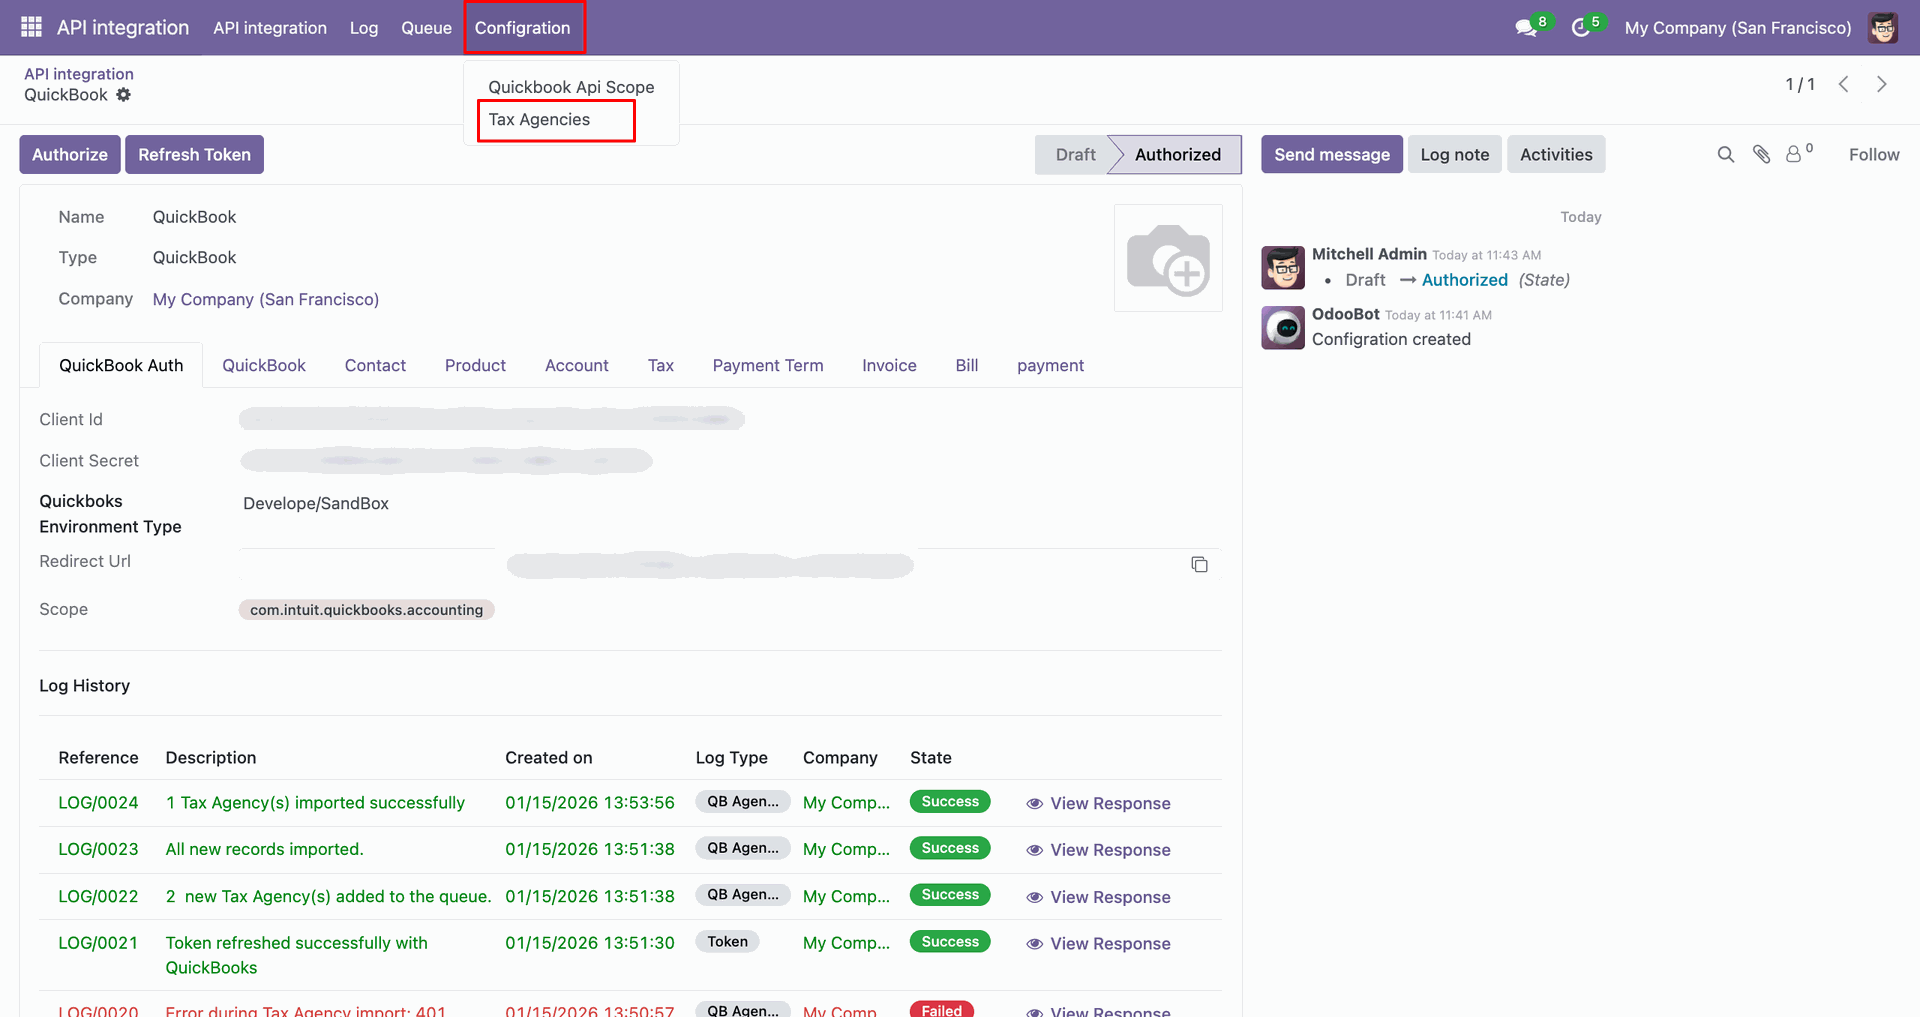The height and width of the screenshot is (1017, 1920).
Task: Click the Activities button
Action: [1556, 155]
